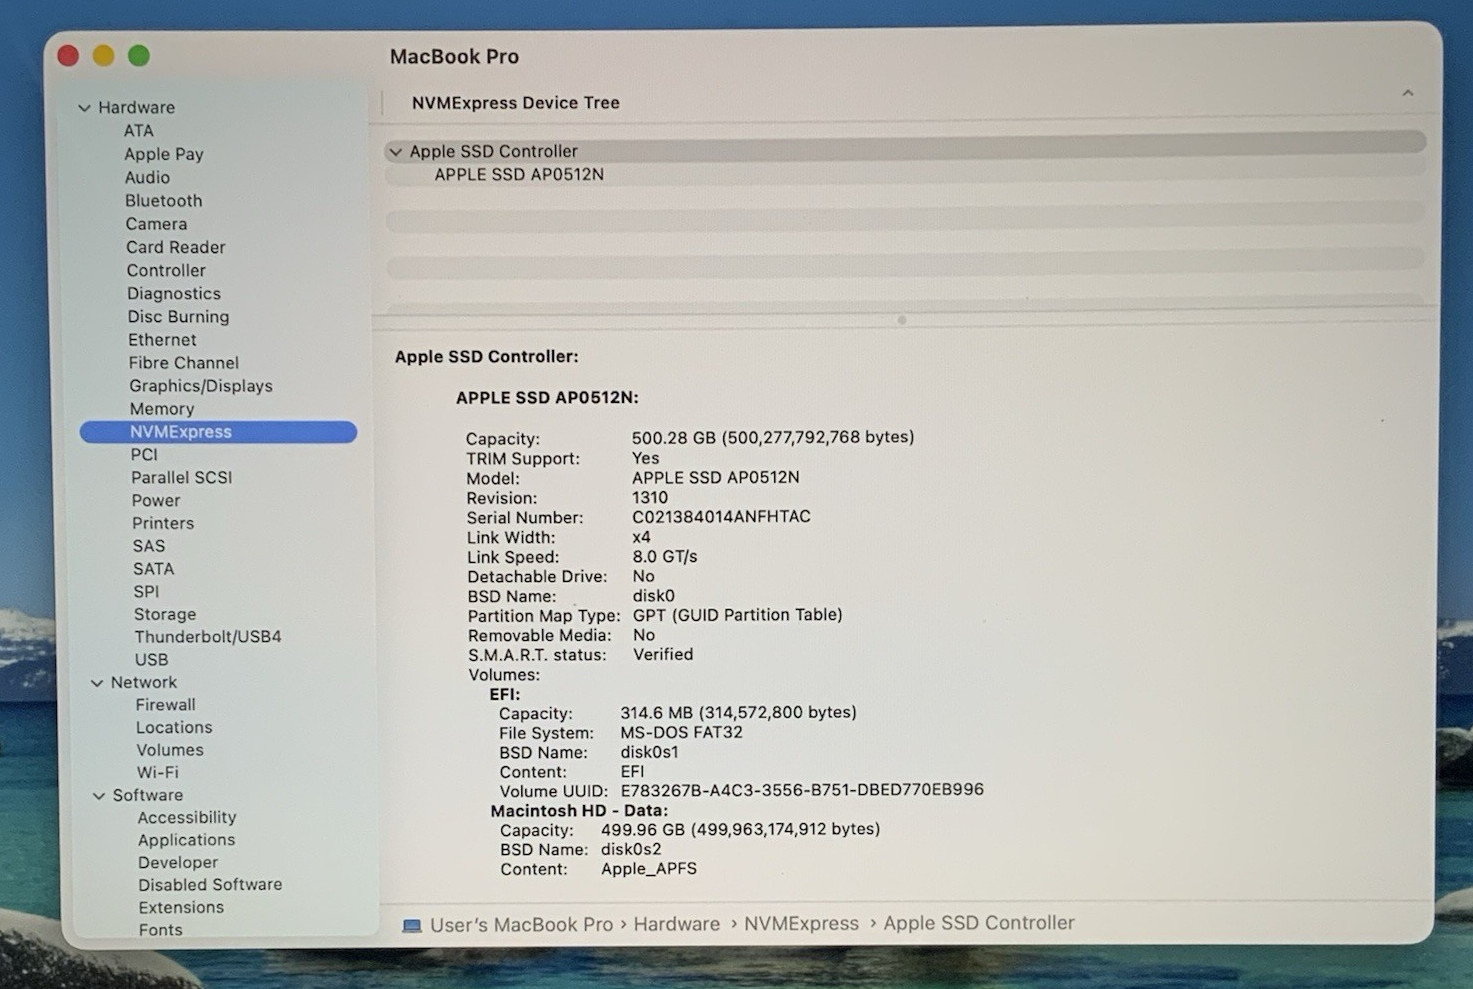Click Apple SSD Controller in path bar
The image size is (1473, 989).
(x=979, y=922)
